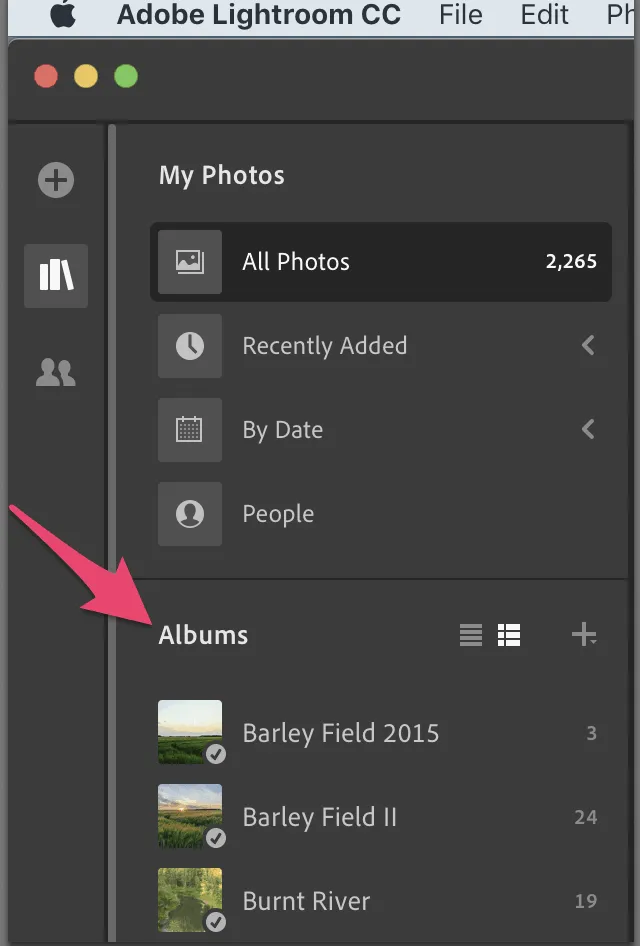Viewport: 640px width, 946px height.
Task: Open the Barley Field II album
Action: 381,816
